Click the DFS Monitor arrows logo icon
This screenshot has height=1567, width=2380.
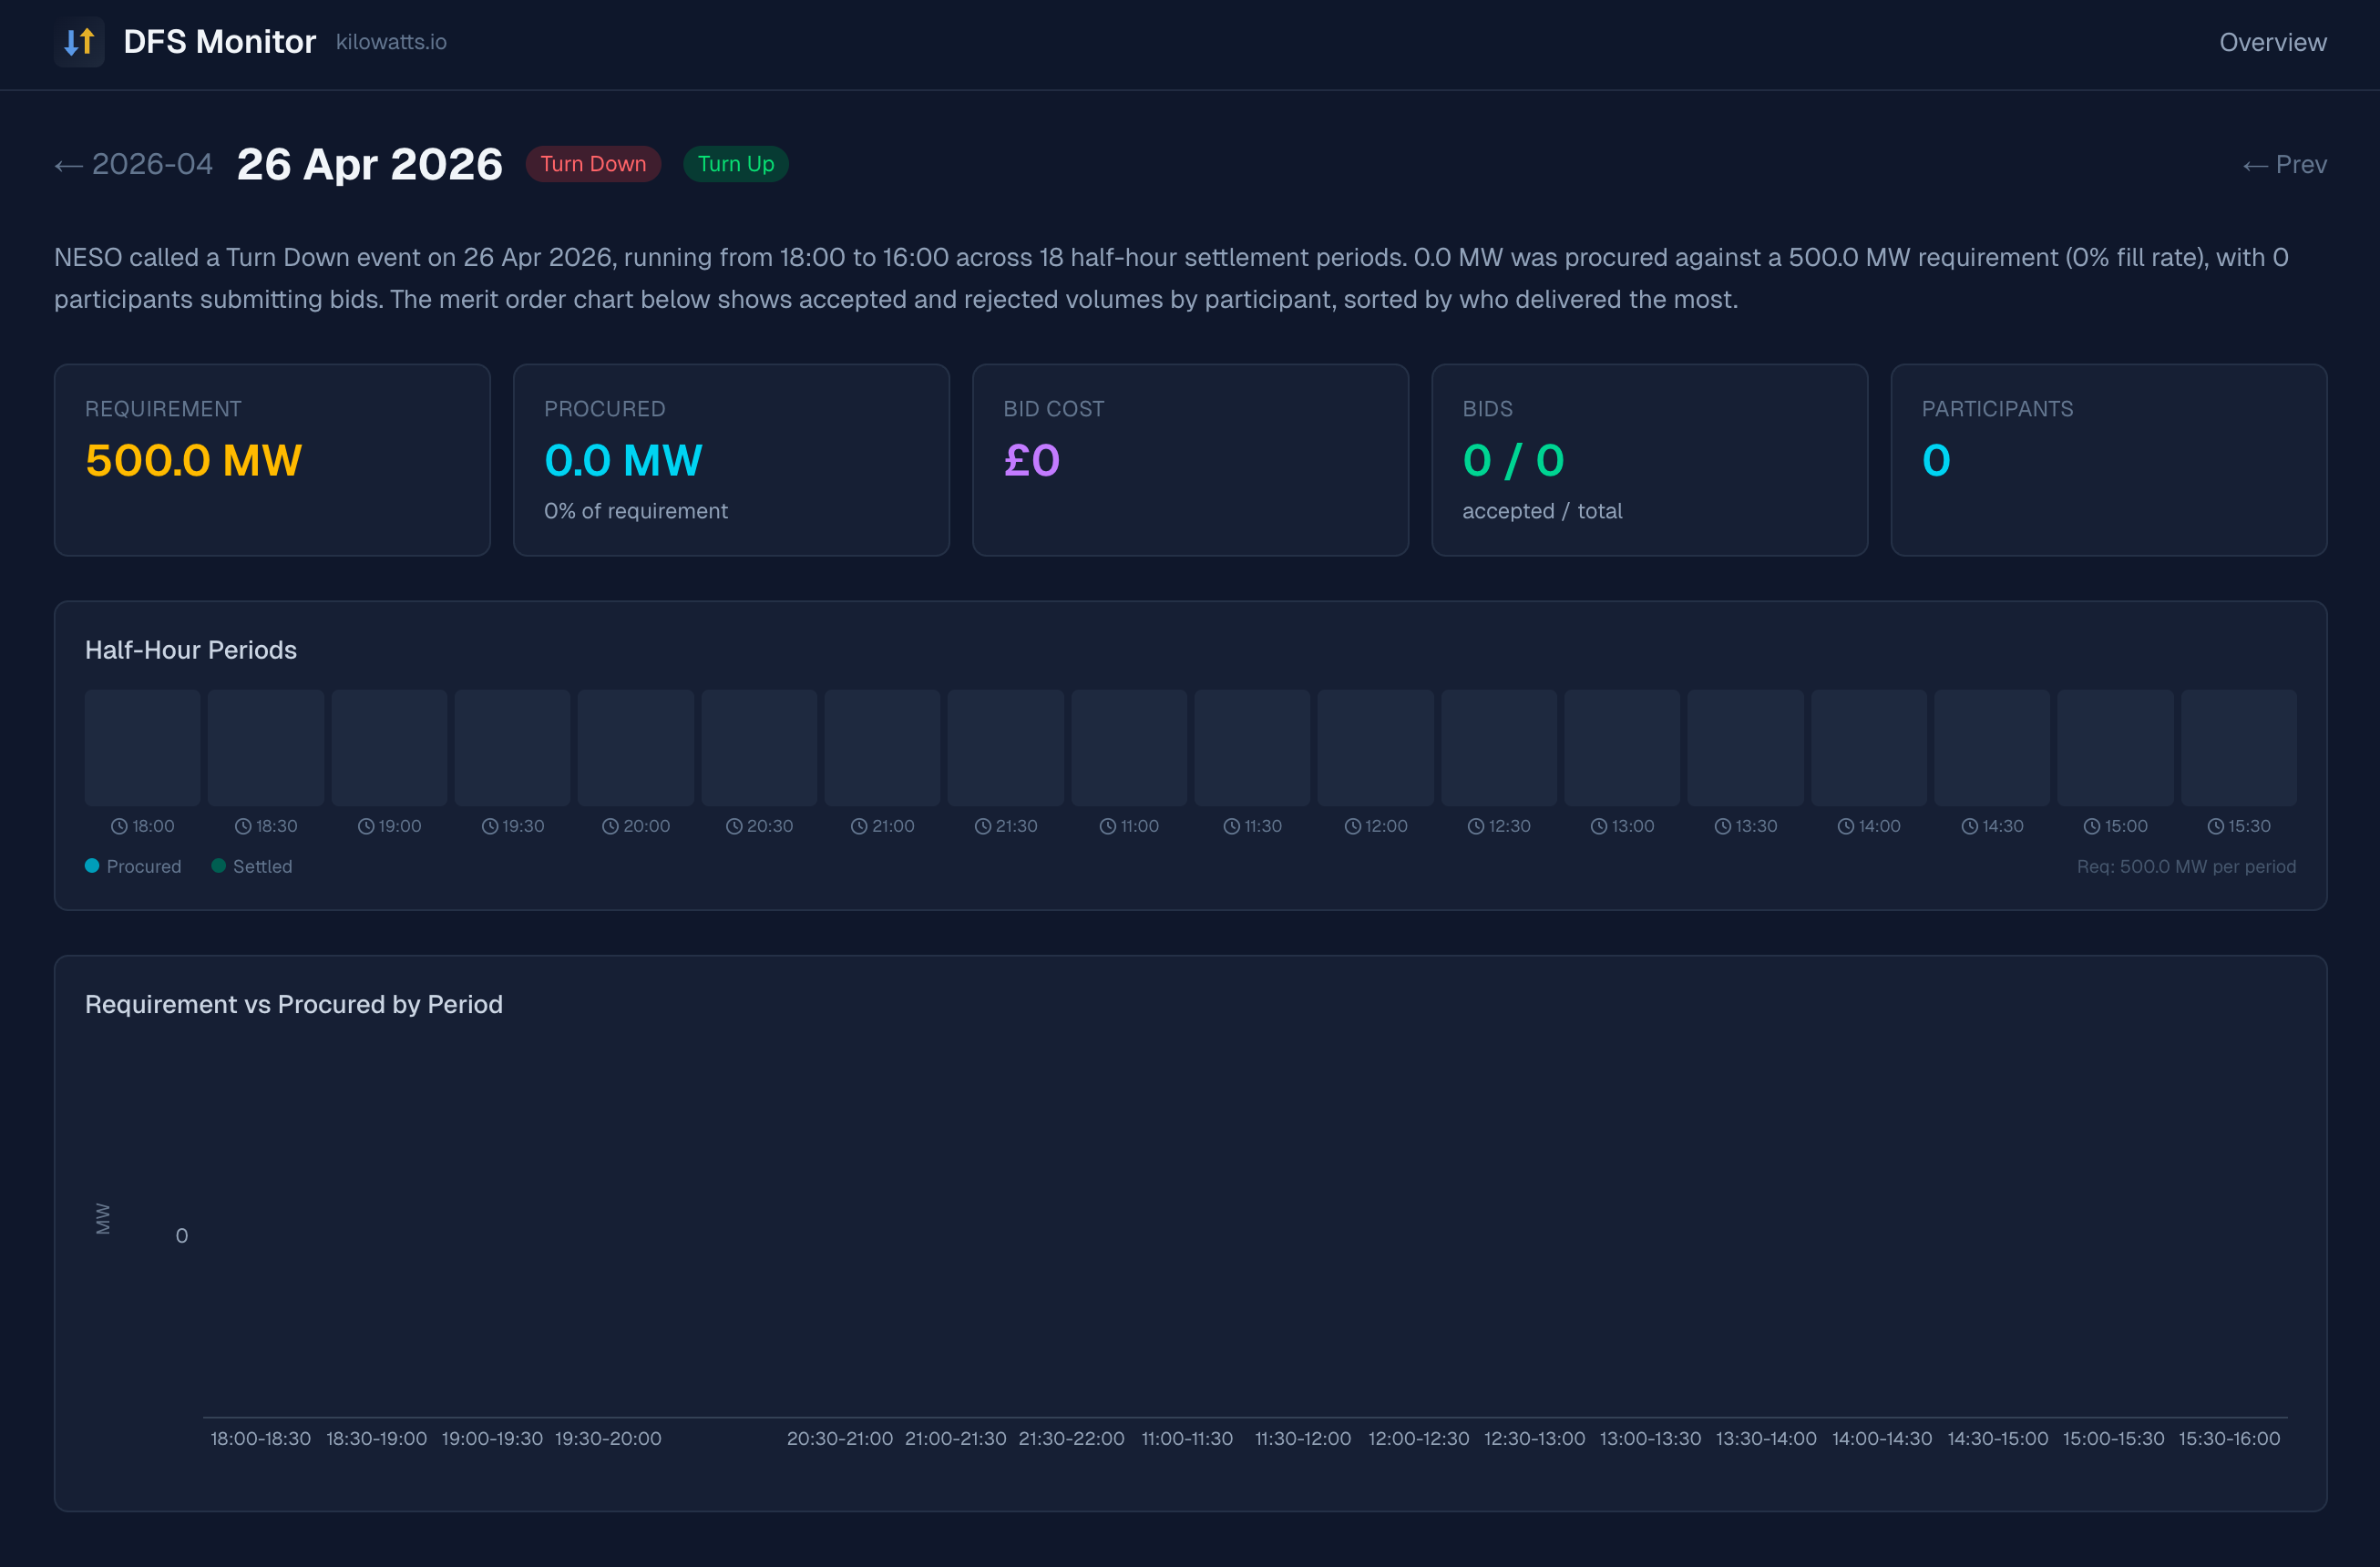coord(79,42)
